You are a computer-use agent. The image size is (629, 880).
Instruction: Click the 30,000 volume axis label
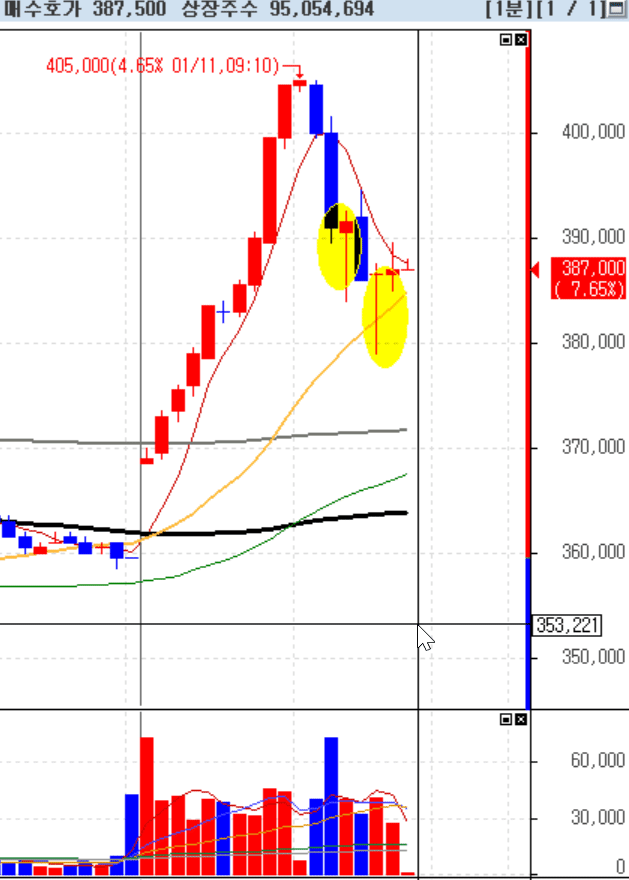pyautogui.click(x=598, y=818)
